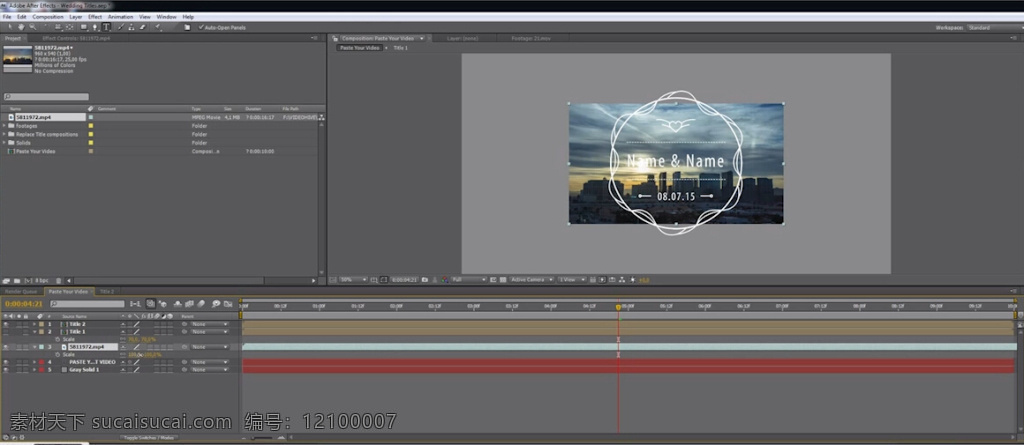
Task: Click red label swatch of Gray Solid 1
Action: click(41, 369)
